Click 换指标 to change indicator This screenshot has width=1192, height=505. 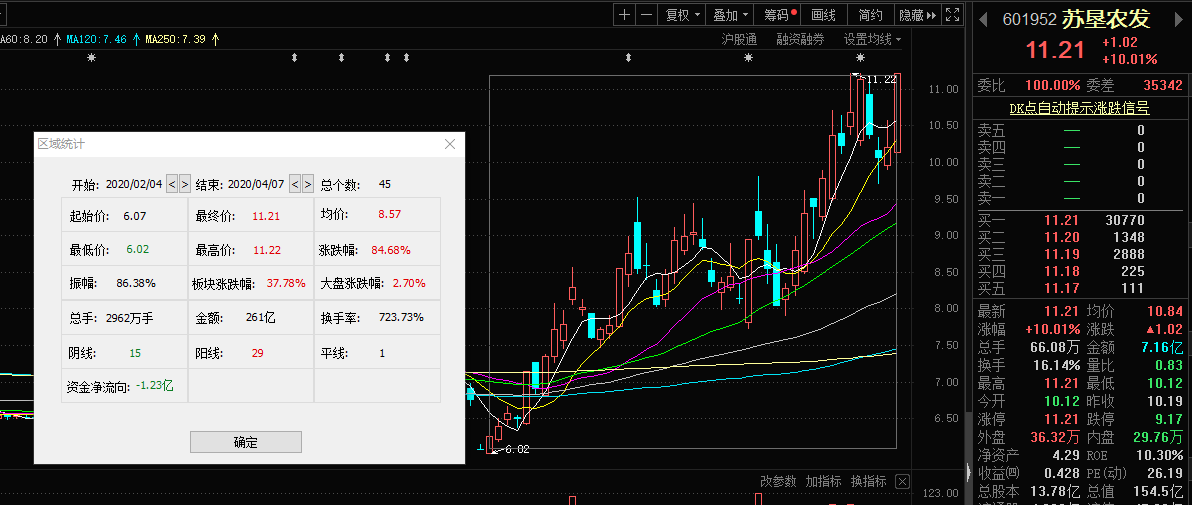coord(869,482)
